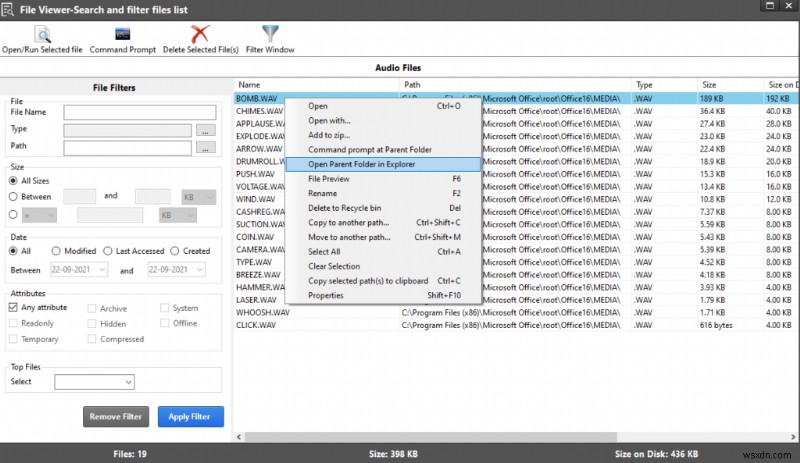Choose Open in the context menu
The image size is (800, 463).
pos(384,106)
